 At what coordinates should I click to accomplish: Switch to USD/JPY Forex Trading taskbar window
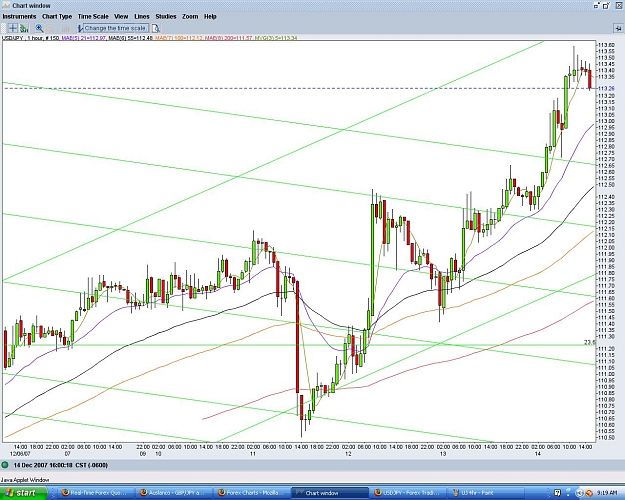pos(409,493)
